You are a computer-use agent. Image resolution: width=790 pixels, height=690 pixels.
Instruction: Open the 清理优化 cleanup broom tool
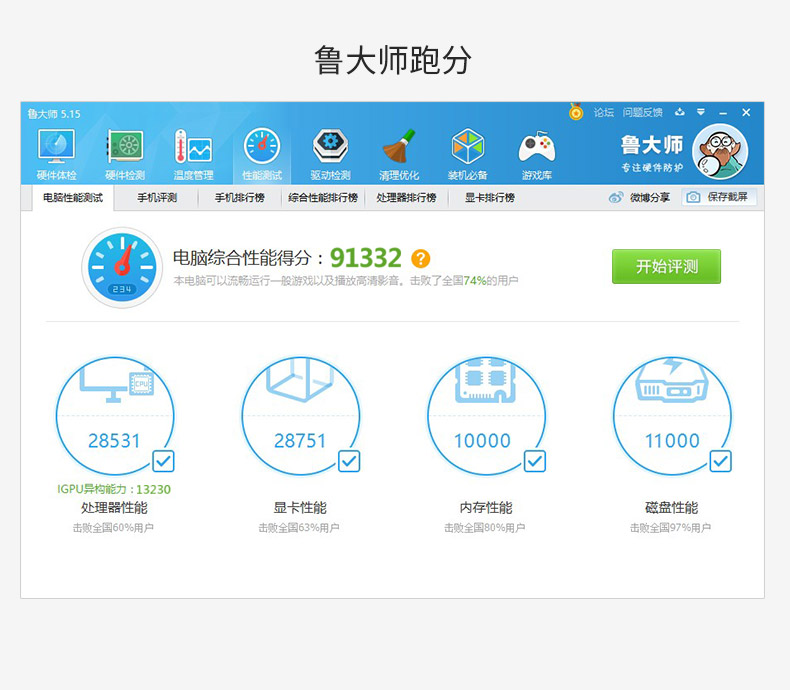tap(399, 155)
